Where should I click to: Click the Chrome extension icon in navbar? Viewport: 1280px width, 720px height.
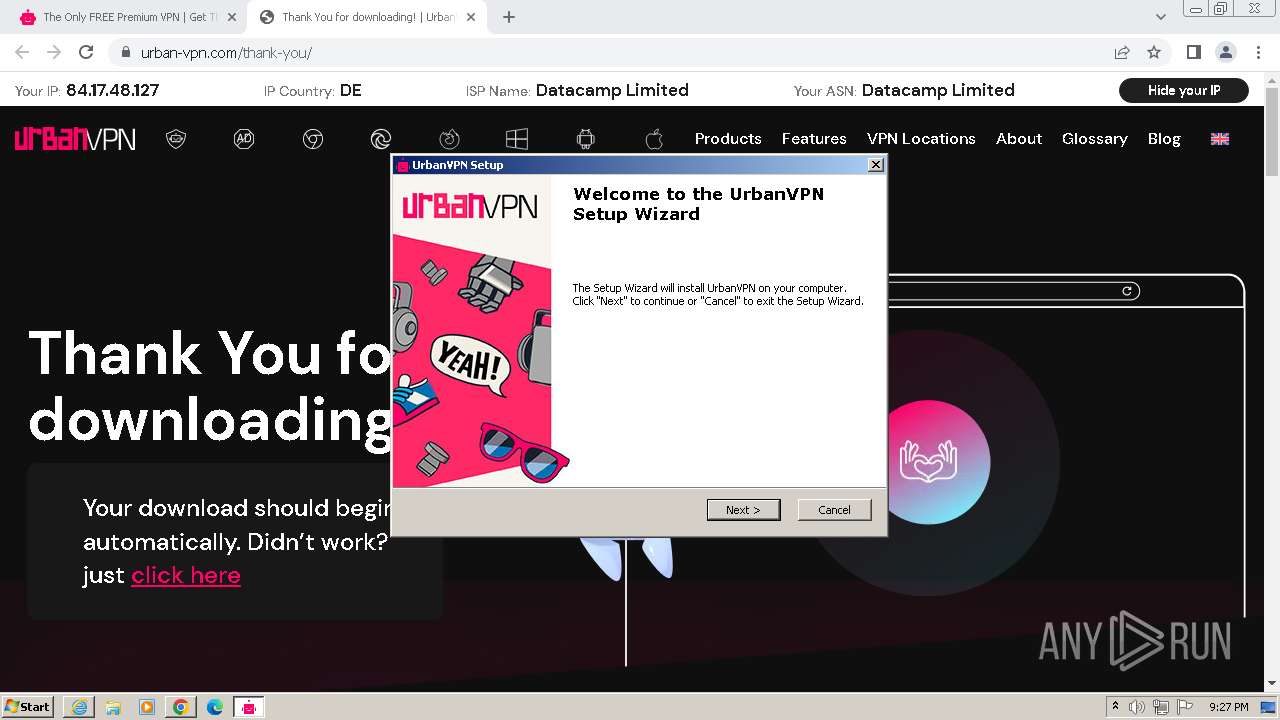tap(313, 139)
